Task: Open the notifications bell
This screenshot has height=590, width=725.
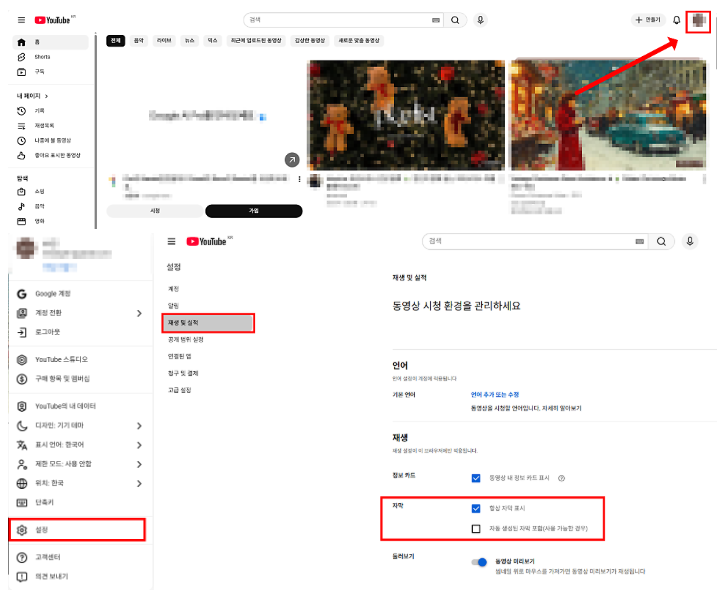Action: tap(676, 20)
